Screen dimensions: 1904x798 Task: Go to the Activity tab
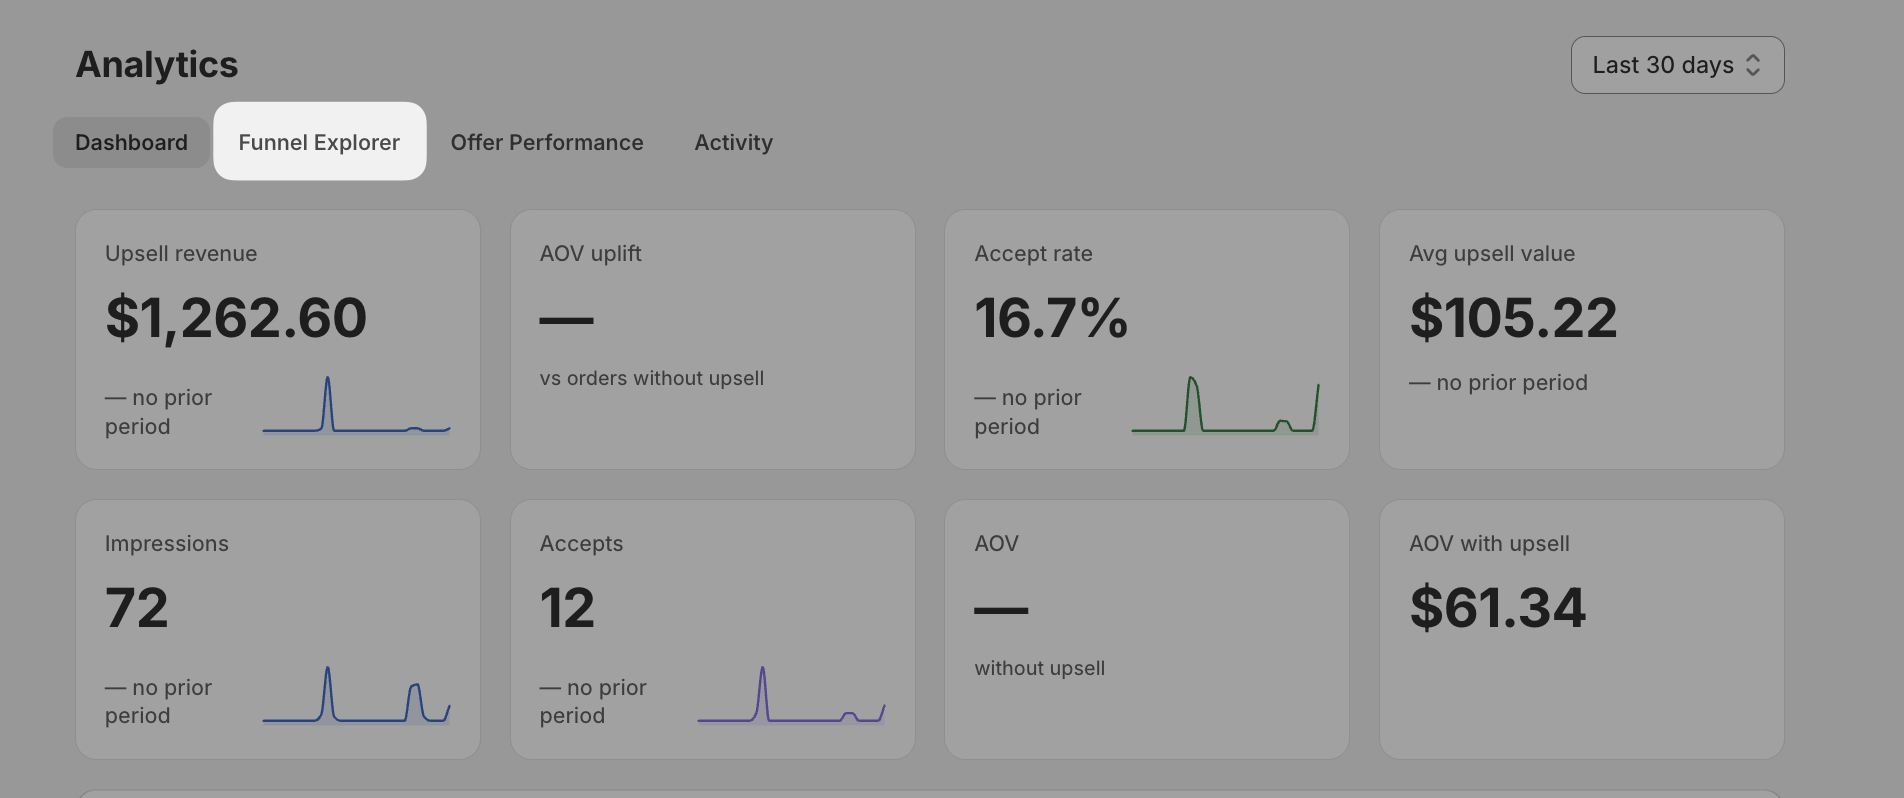pos(733,142)
